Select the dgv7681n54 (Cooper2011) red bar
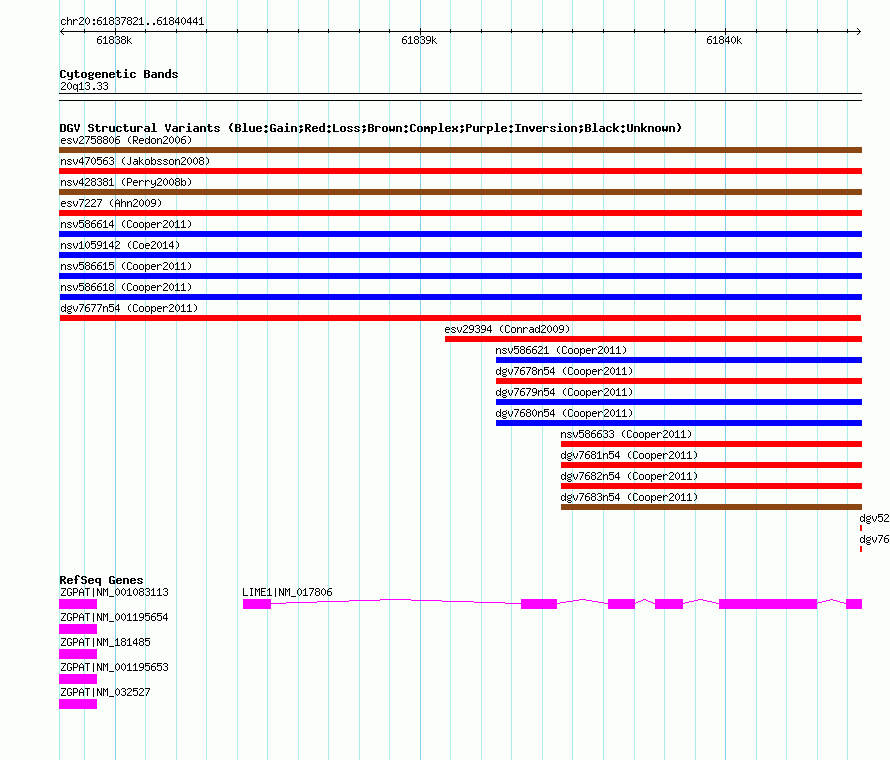 (711, 465)
